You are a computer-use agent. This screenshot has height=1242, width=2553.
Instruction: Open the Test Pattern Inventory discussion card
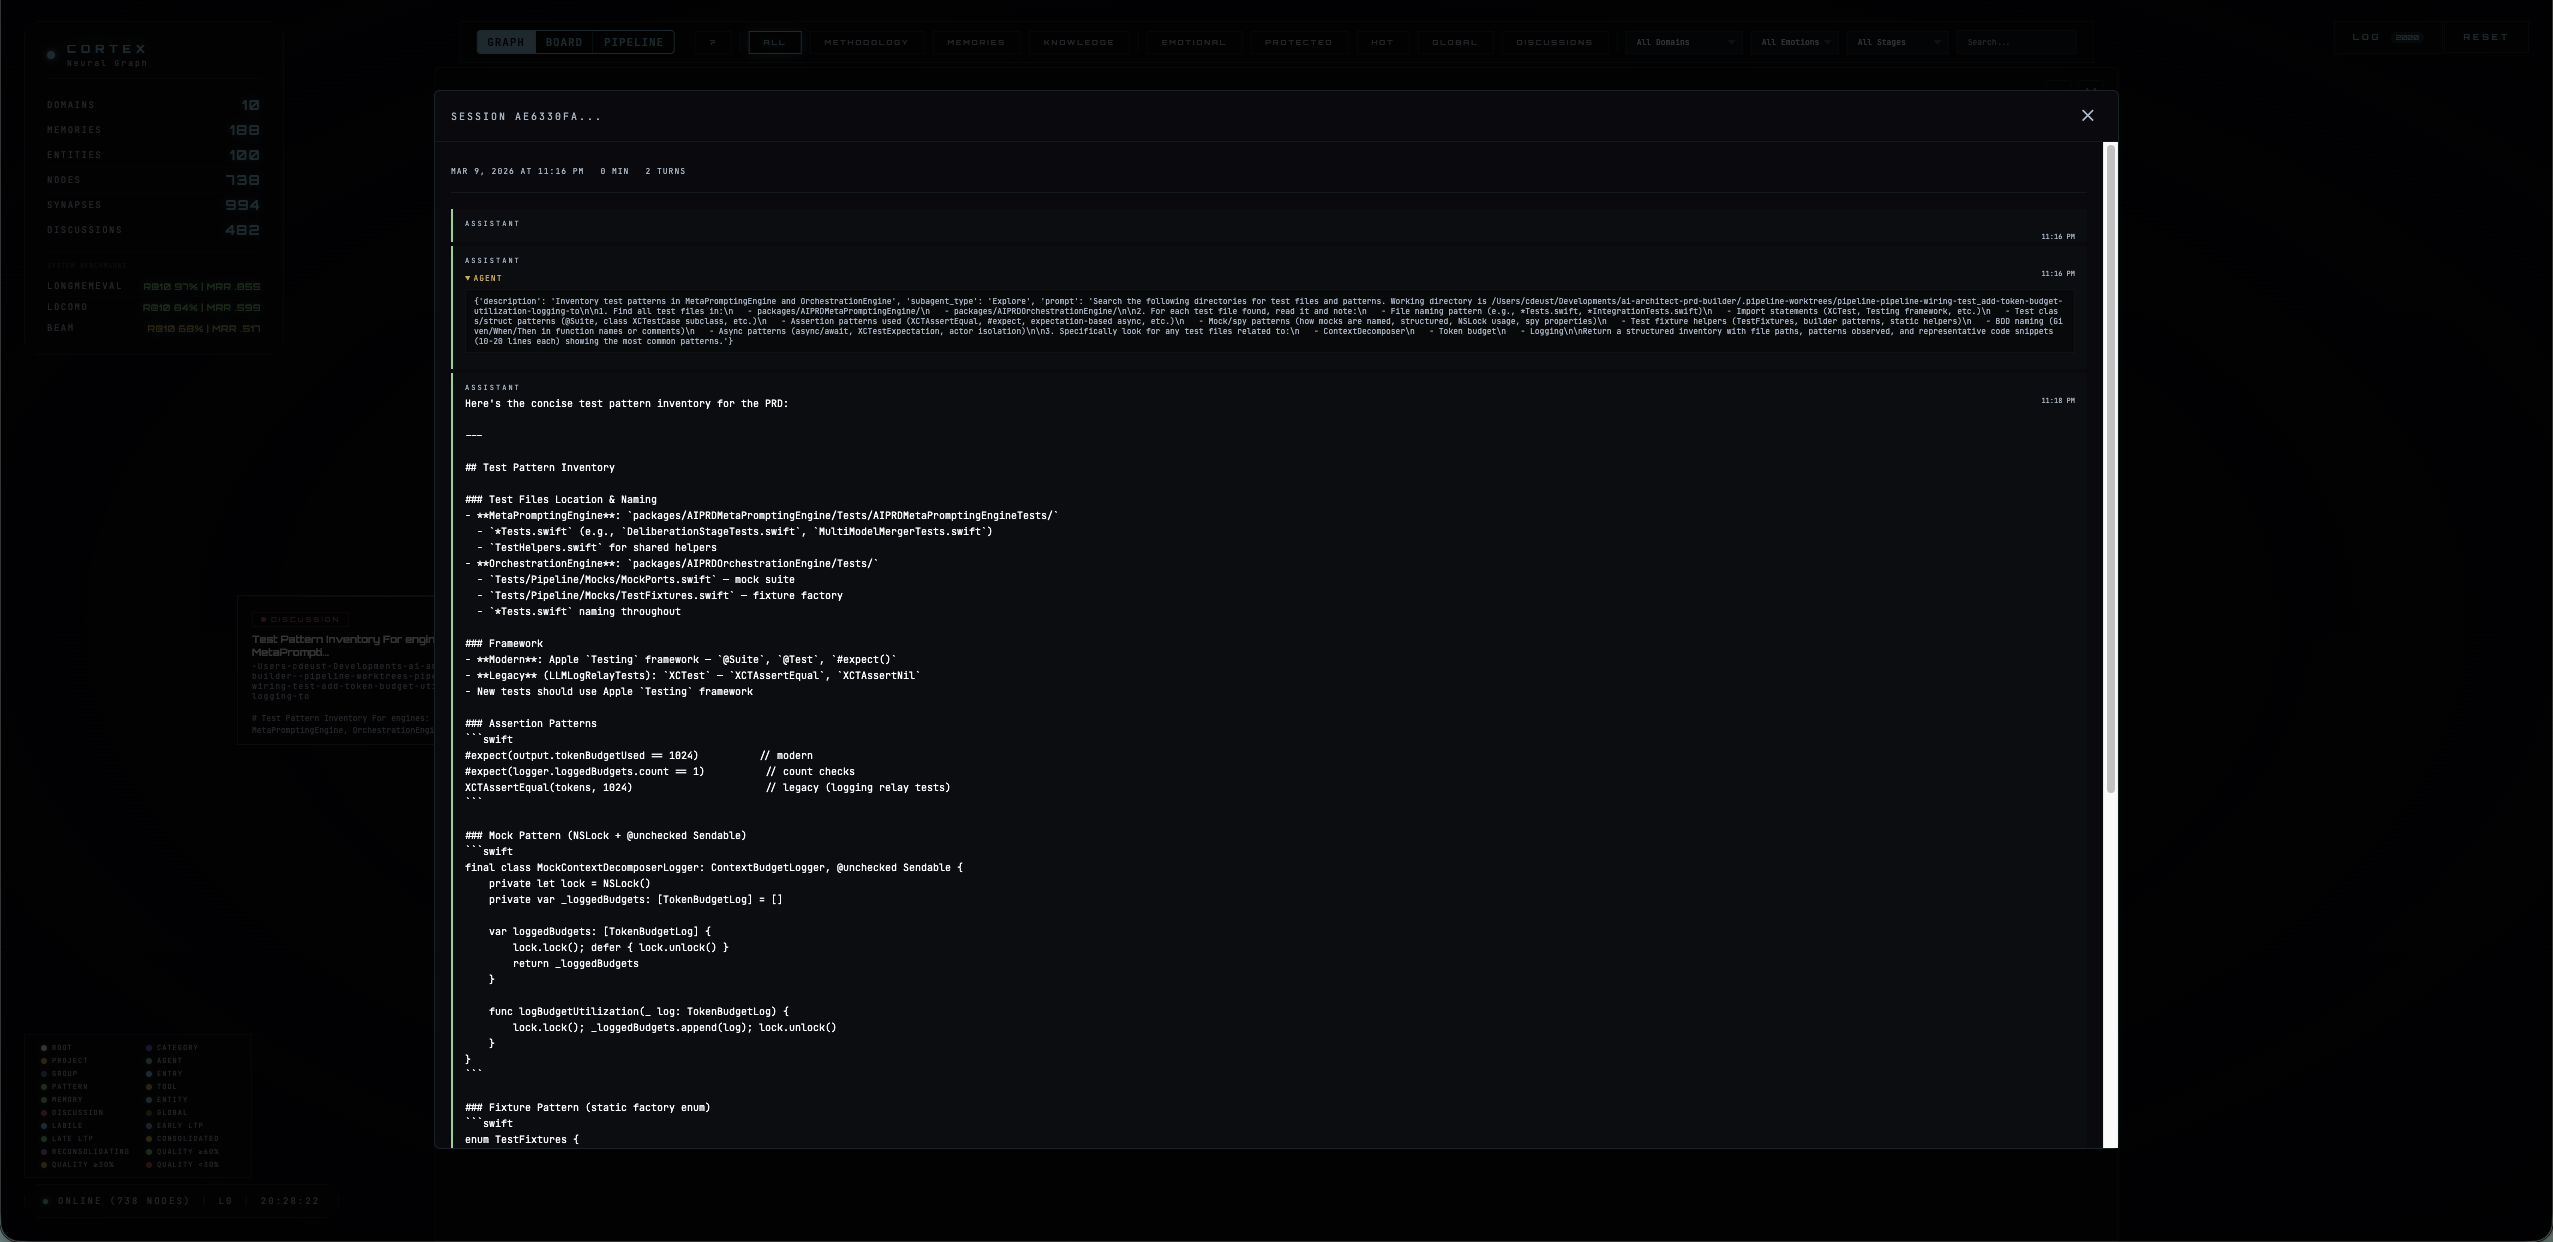pyautogui.click(x=337, y=671)
